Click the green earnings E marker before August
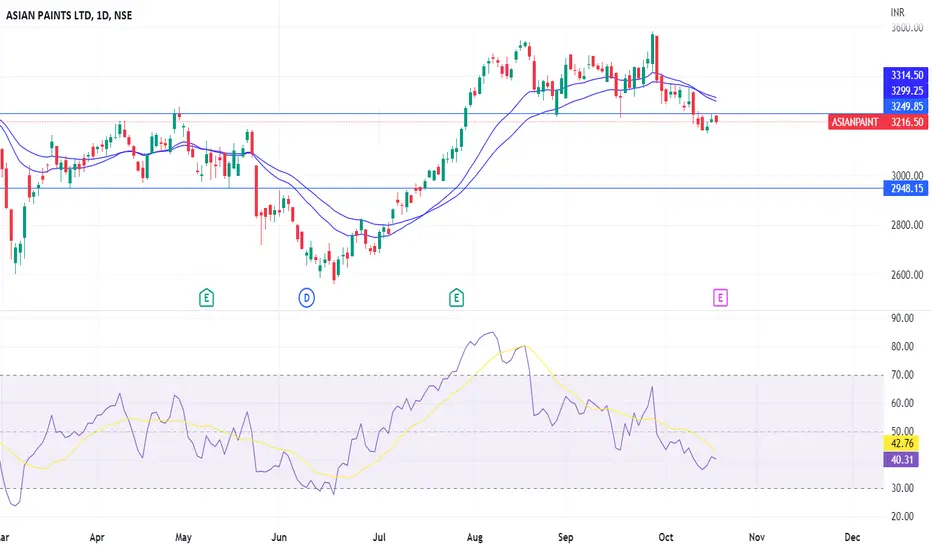 pyautogui.click(x=456, y=297)
